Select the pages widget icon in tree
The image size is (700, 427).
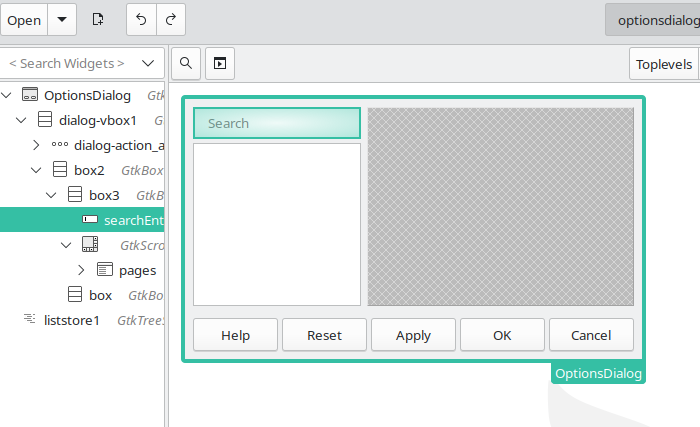click(x=105, y=270)
